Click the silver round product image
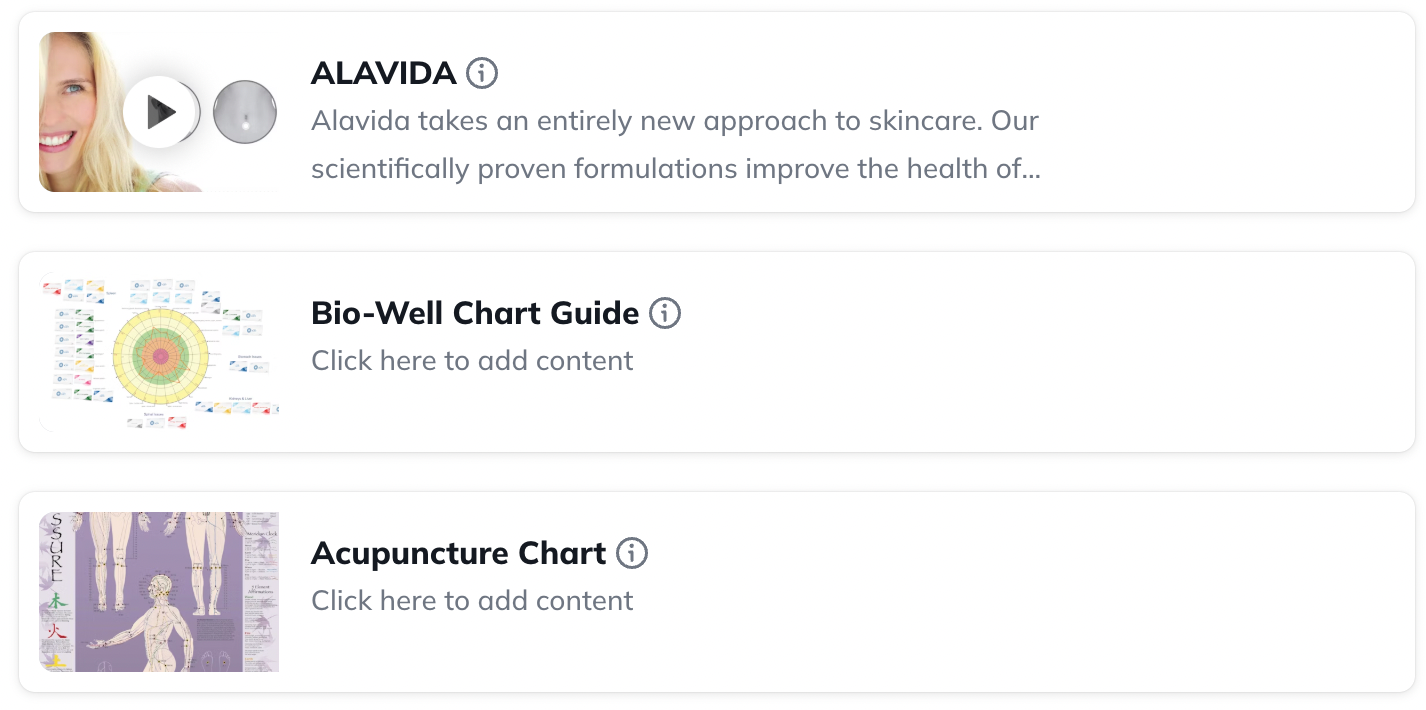Screen dimensions: 1426x710 (245, 111)
